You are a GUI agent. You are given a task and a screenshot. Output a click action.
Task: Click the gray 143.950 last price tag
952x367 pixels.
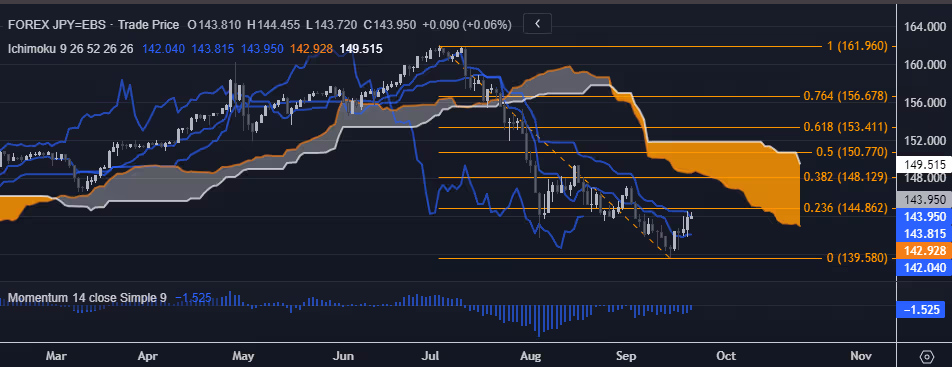923,199
